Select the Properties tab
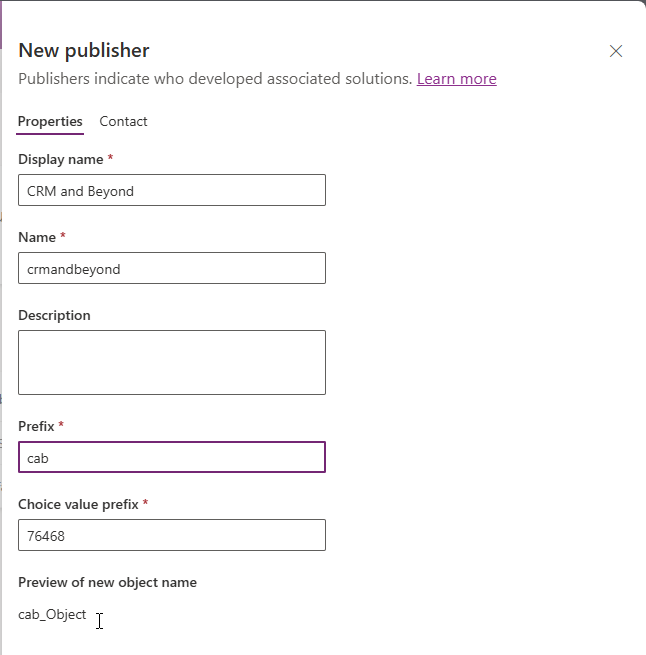The image size is (646, 655). (x=50, y=121)
